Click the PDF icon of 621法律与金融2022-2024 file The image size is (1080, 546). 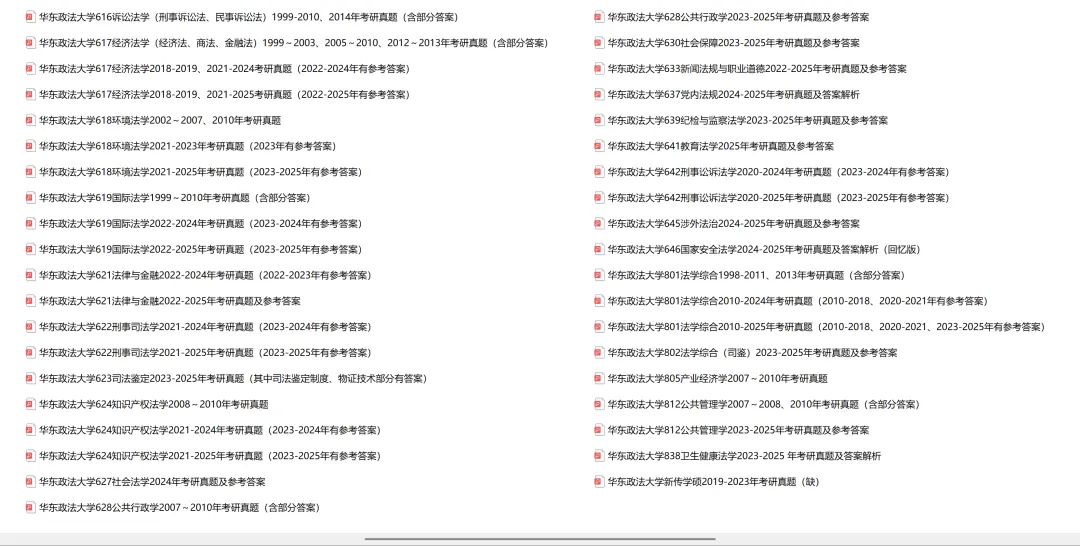click(x=30, y=275)
